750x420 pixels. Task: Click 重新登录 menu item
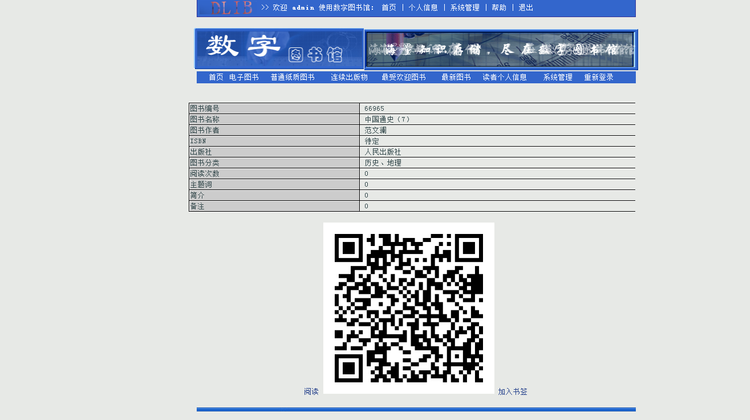point(598,77)
